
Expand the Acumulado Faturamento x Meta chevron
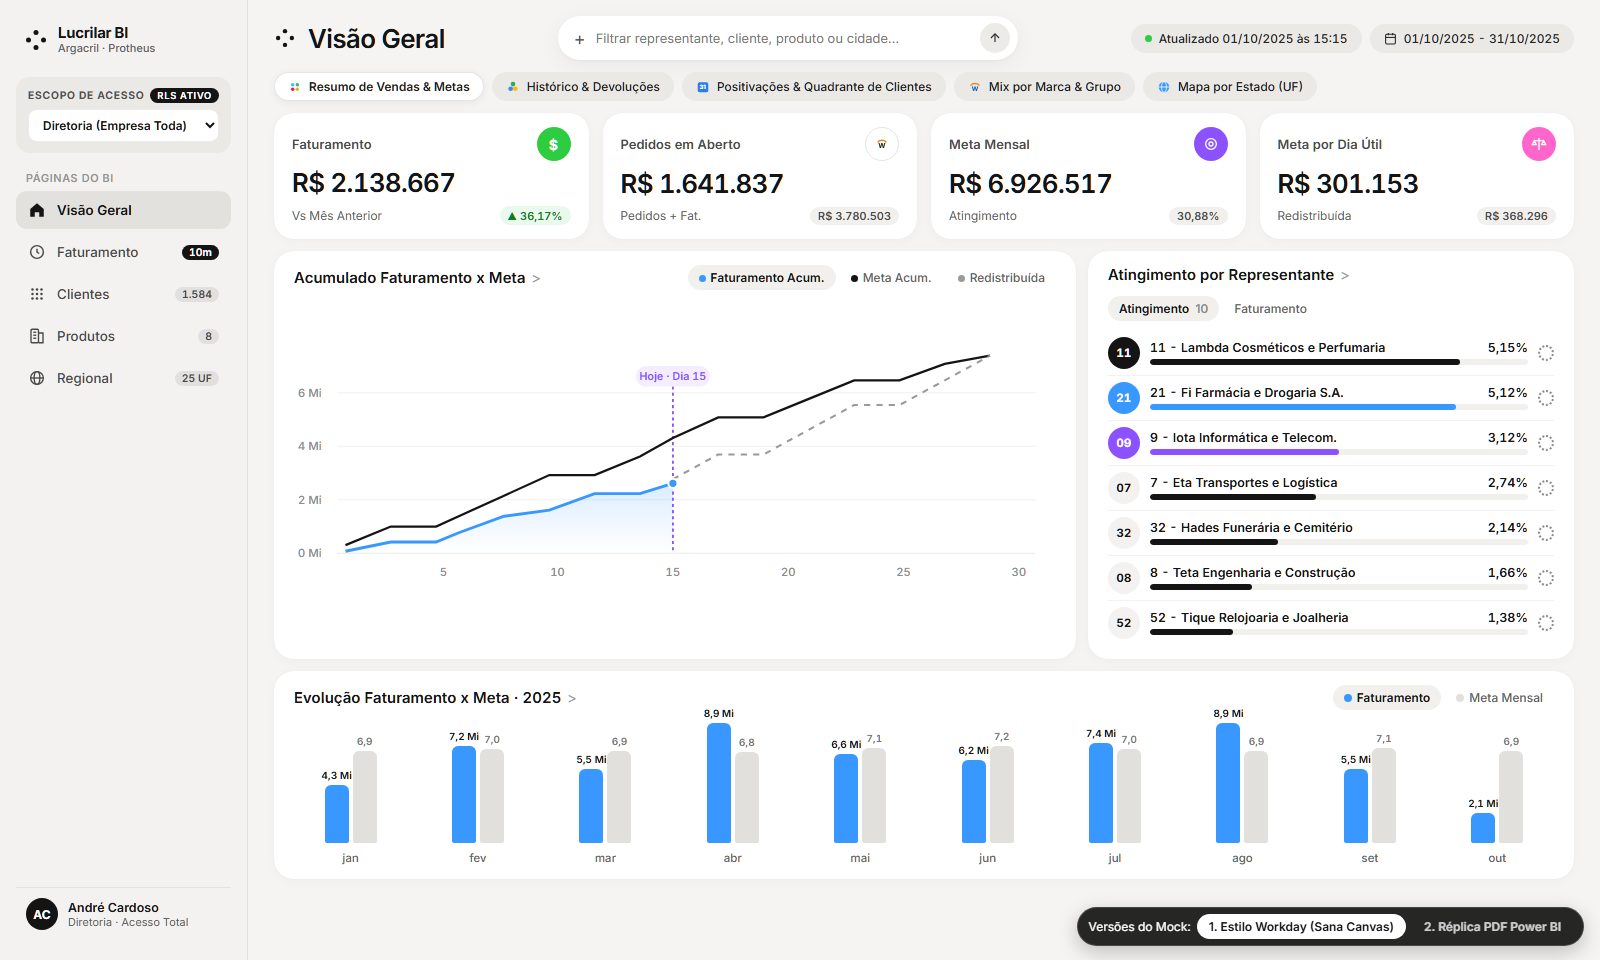pyautogui.click(x=536, y=279)
